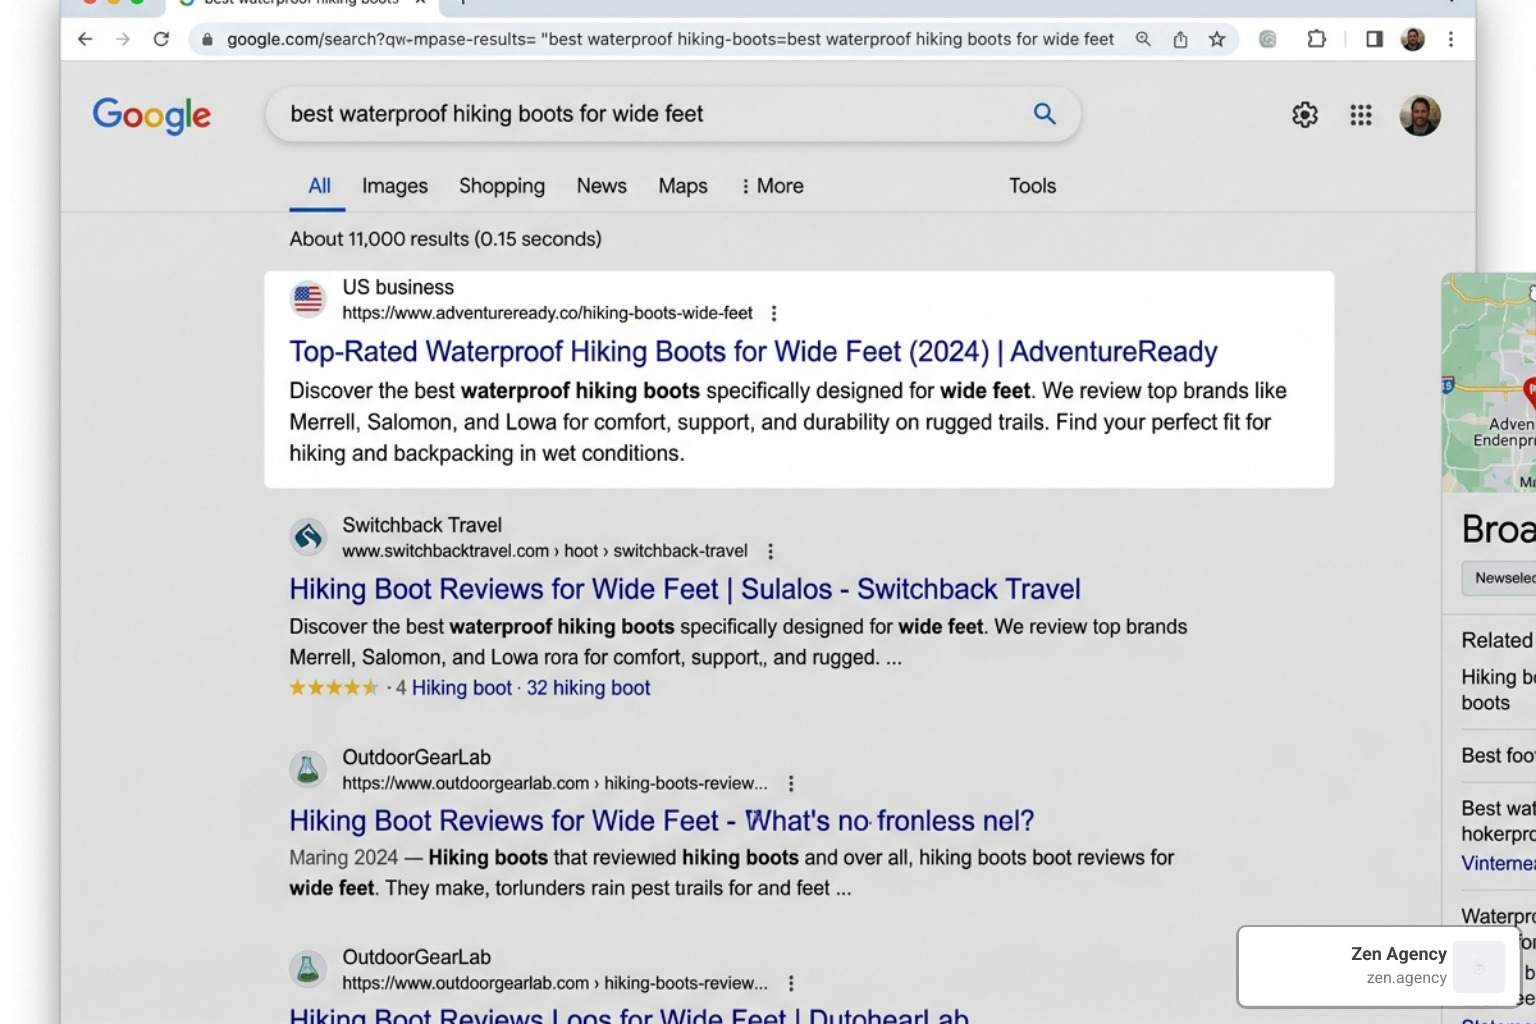Click the Vinteme link in side panel

(x=1498, y=863)
